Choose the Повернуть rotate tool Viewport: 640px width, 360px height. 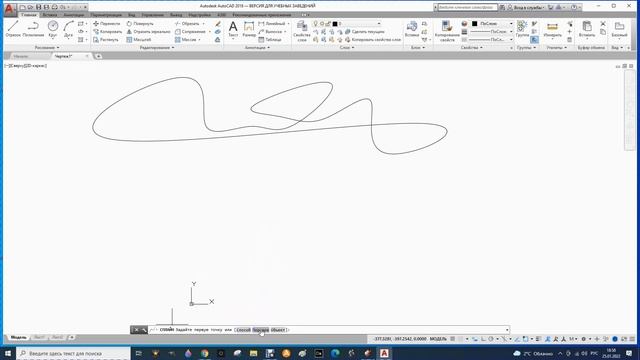[140, 24]
